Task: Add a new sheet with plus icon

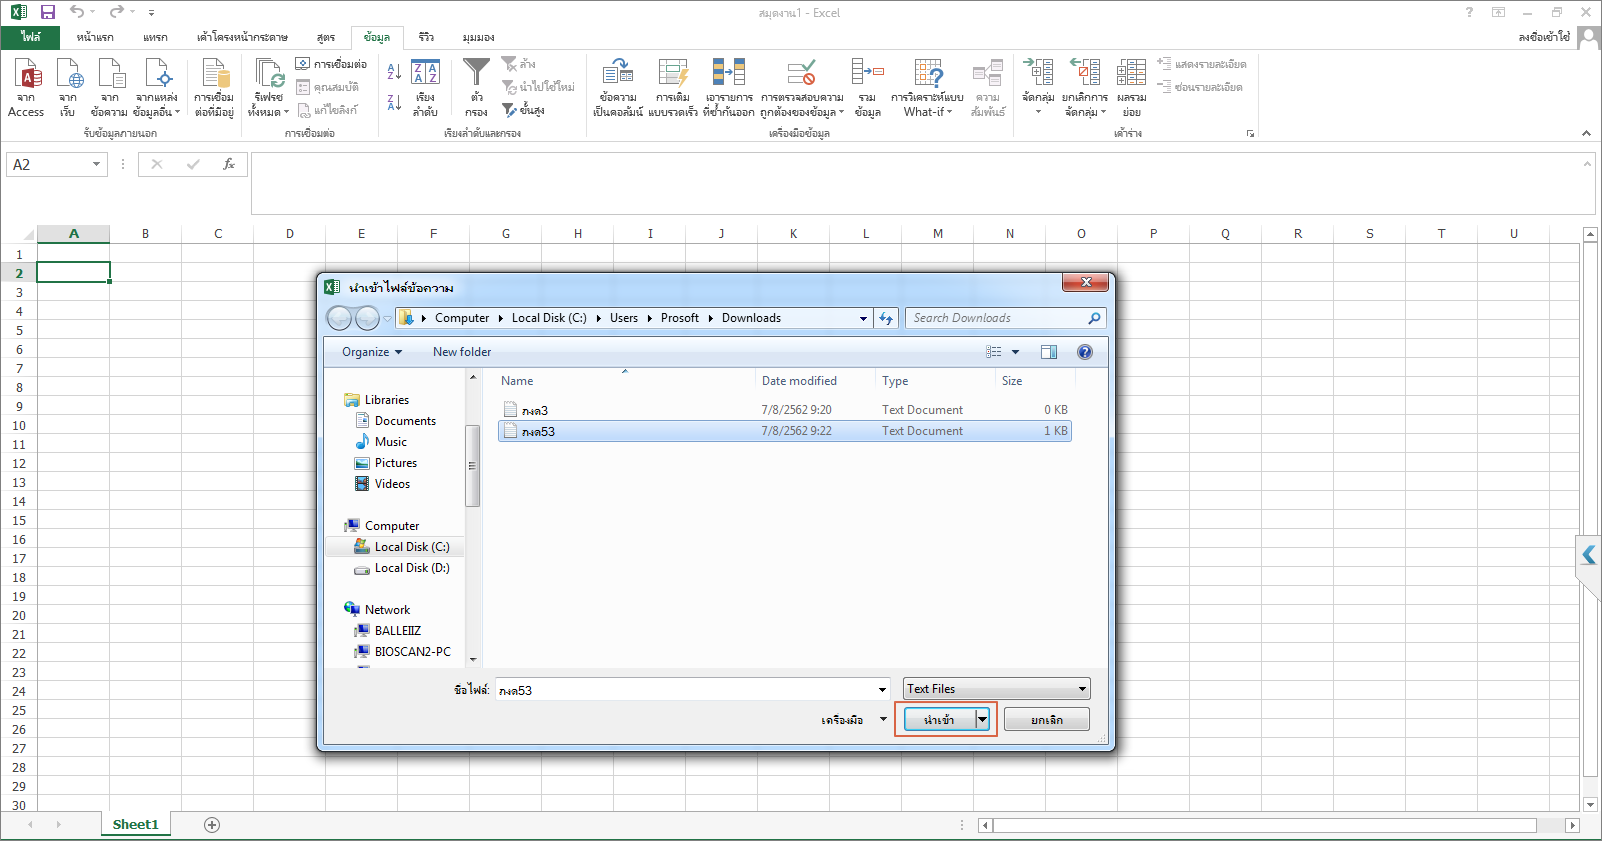Action: (212, 825)
